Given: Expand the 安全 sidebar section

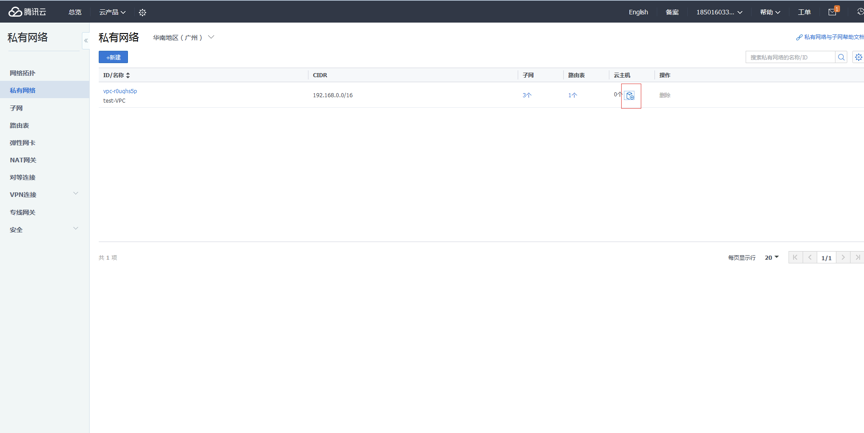Looking at the screenshot, I should pos(75,229).
